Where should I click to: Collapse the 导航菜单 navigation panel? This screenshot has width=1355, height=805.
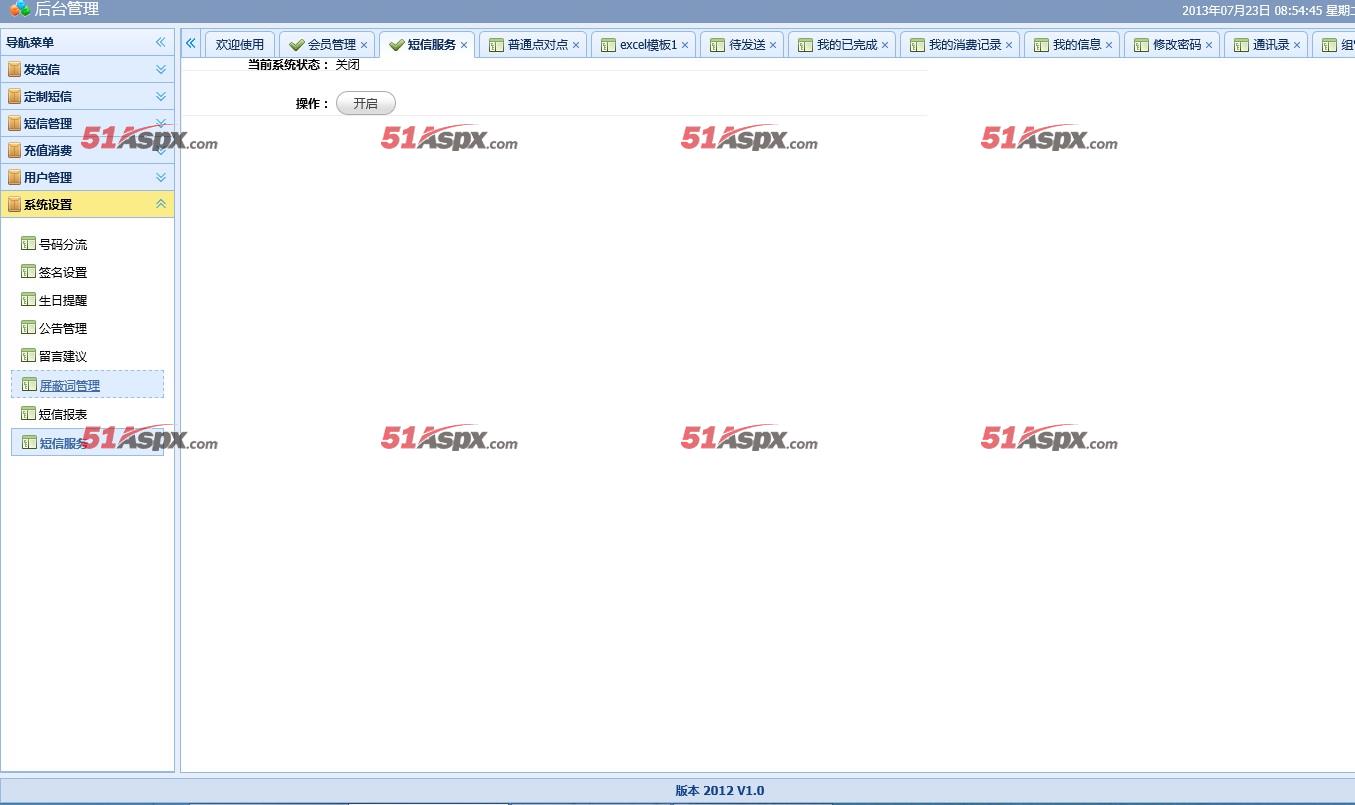[x=160, y=42]
